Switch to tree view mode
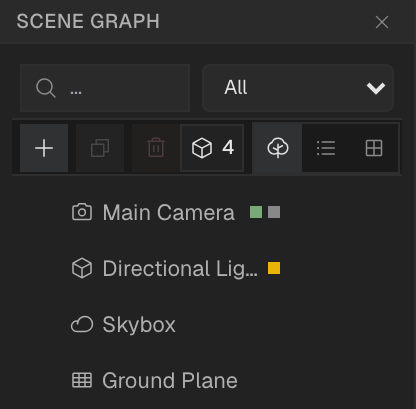The image size is (416, 409). tap(277, 148)
